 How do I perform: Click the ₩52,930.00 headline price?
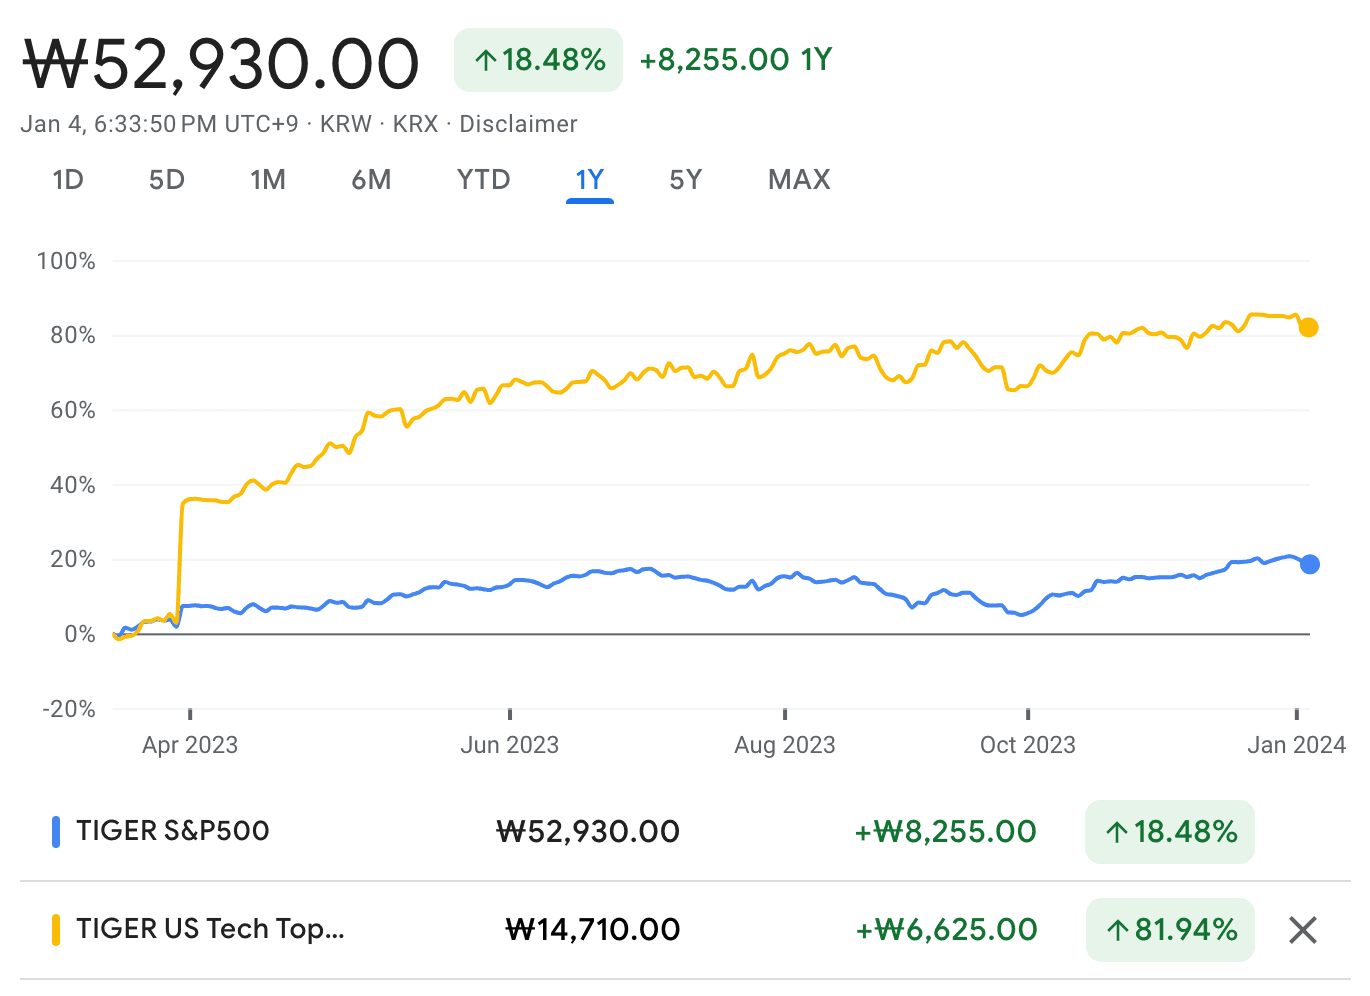click(221, 65)
